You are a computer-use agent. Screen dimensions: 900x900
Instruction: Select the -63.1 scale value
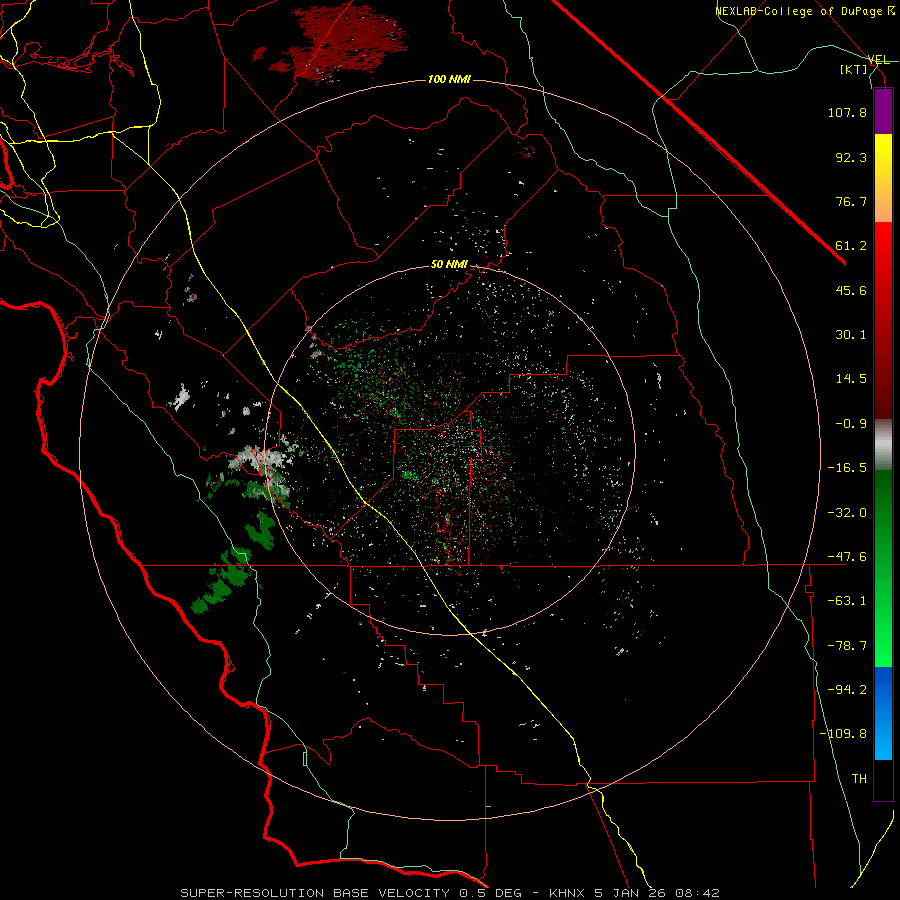(847, 601)
